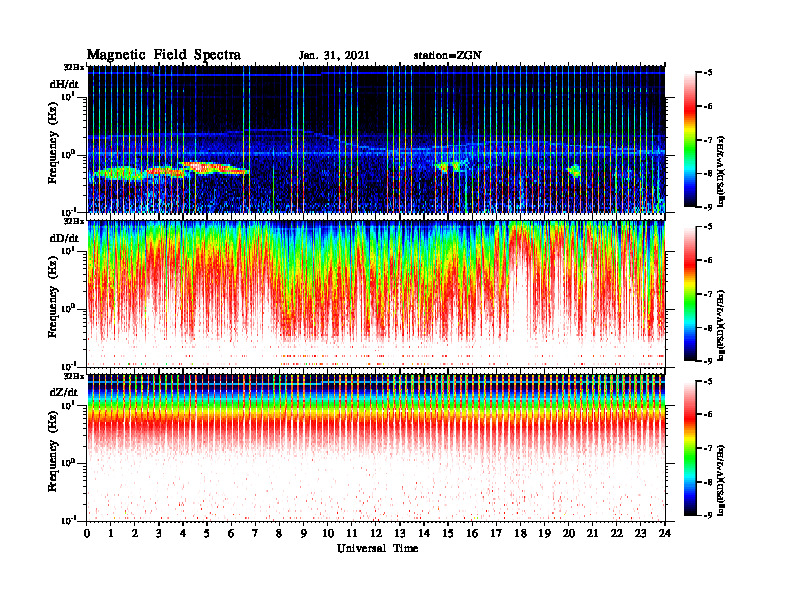Click the dZ/dt color bar
The width and height of the screenshot is (792, 612).
[690, 448]
